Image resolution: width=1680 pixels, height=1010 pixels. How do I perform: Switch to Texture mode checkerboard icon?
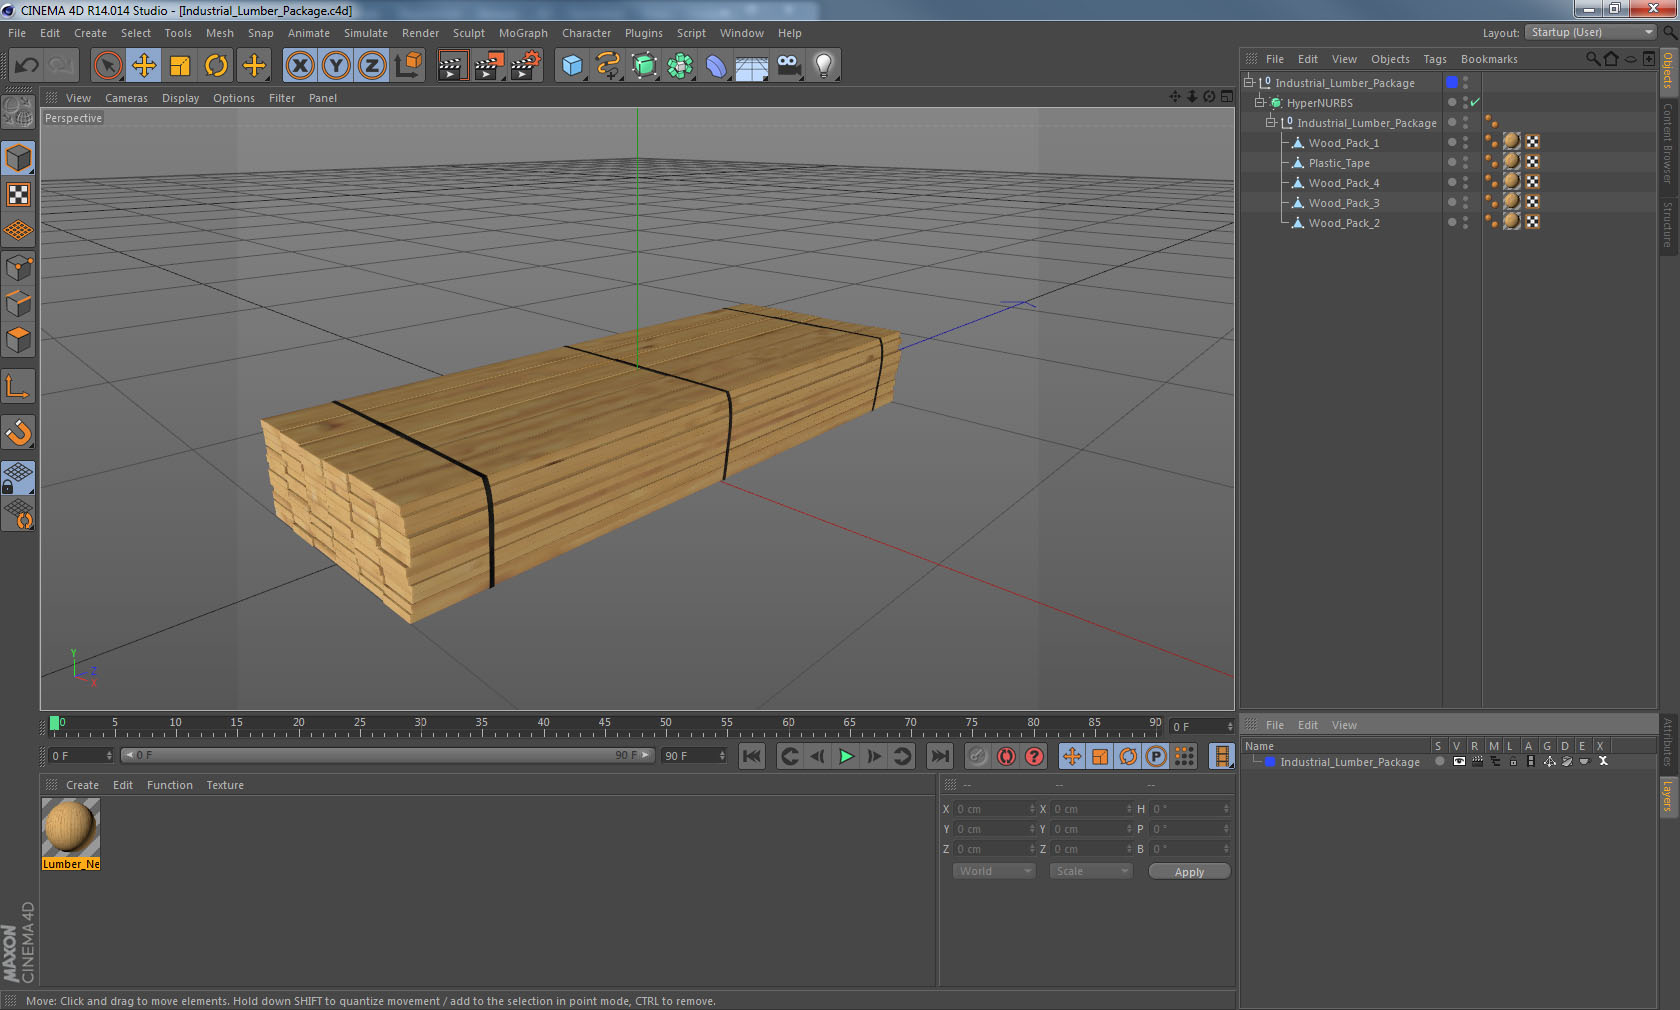coord(18,194)
